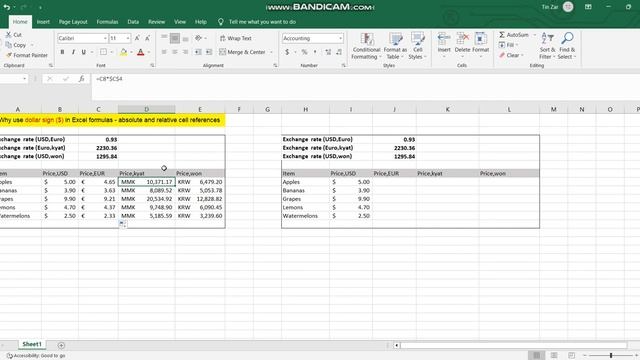
Task: Toggle Underline formatting
Action: pyautogui.click(x=84, y=52)
